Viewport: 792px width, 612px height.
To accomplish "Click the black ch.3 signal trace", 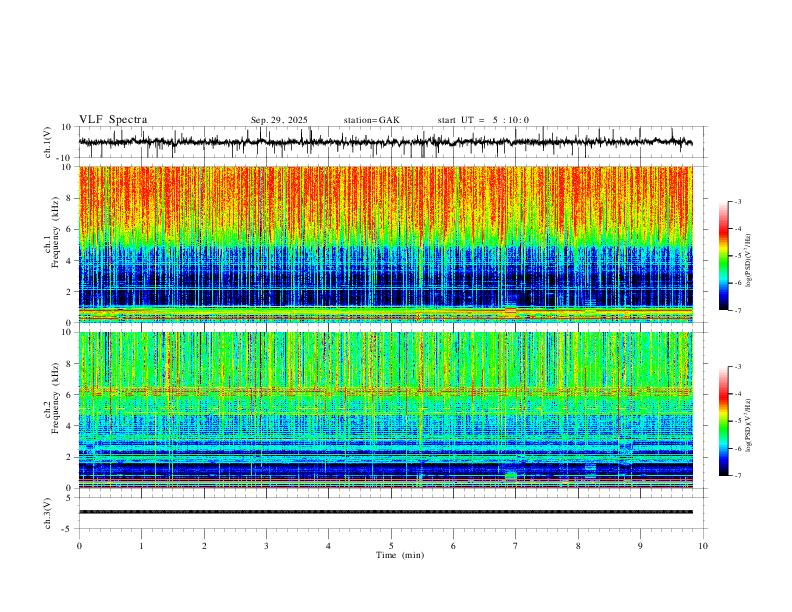I will tap(385, 512).
